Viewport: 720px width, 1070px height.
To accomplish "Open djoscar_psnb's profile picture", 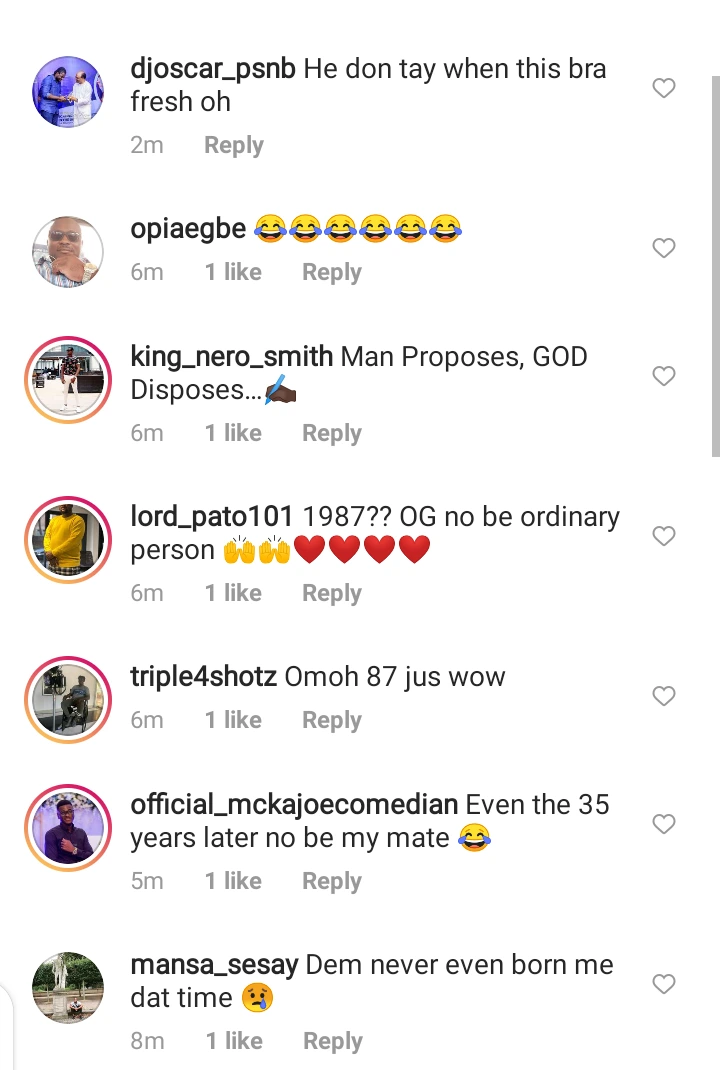I will (x=68, y=92).
